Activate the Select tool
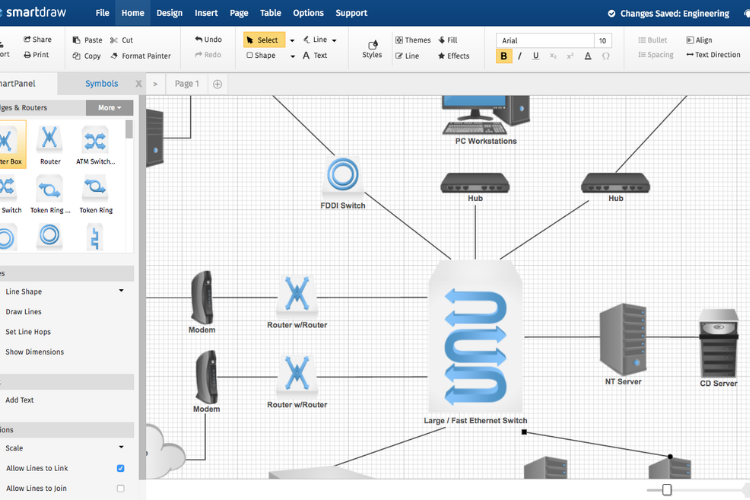The height and width of the screenshot is (500, 750). 264,40
